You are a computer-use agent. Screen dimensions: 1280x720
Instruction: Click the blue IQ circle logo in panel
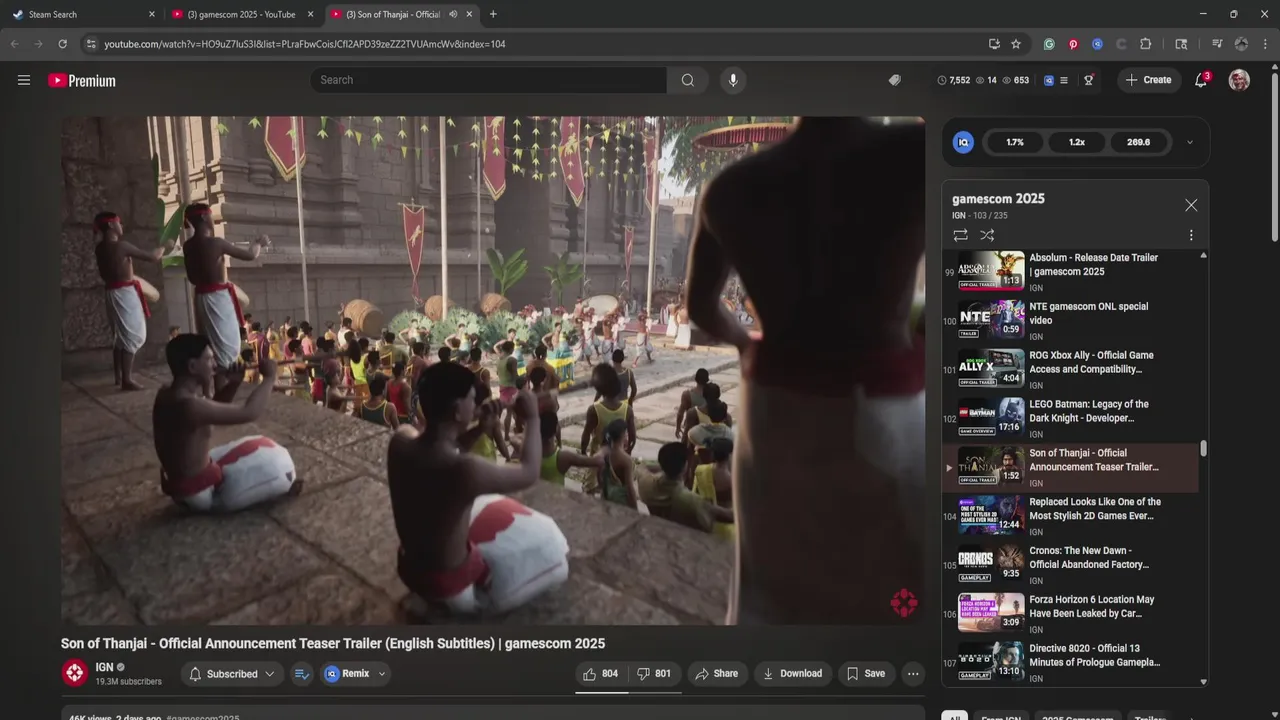click(963, 142)
